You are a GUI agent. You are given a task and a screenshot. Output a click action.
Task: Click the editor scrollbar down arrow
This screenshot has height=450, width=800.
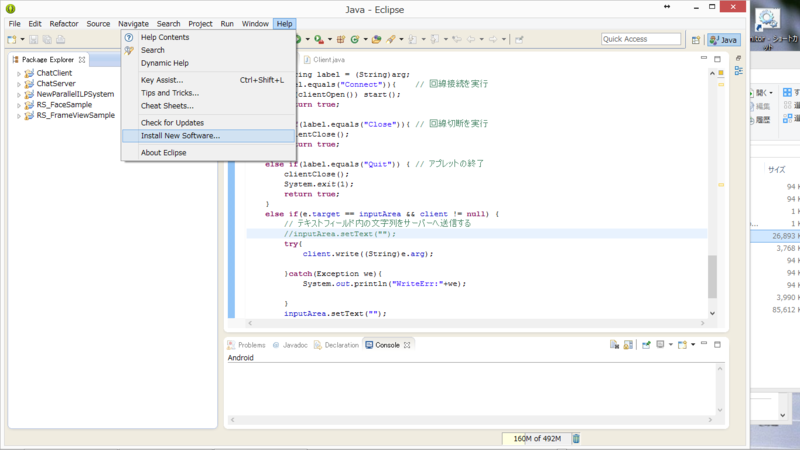(x=712, y=313)
